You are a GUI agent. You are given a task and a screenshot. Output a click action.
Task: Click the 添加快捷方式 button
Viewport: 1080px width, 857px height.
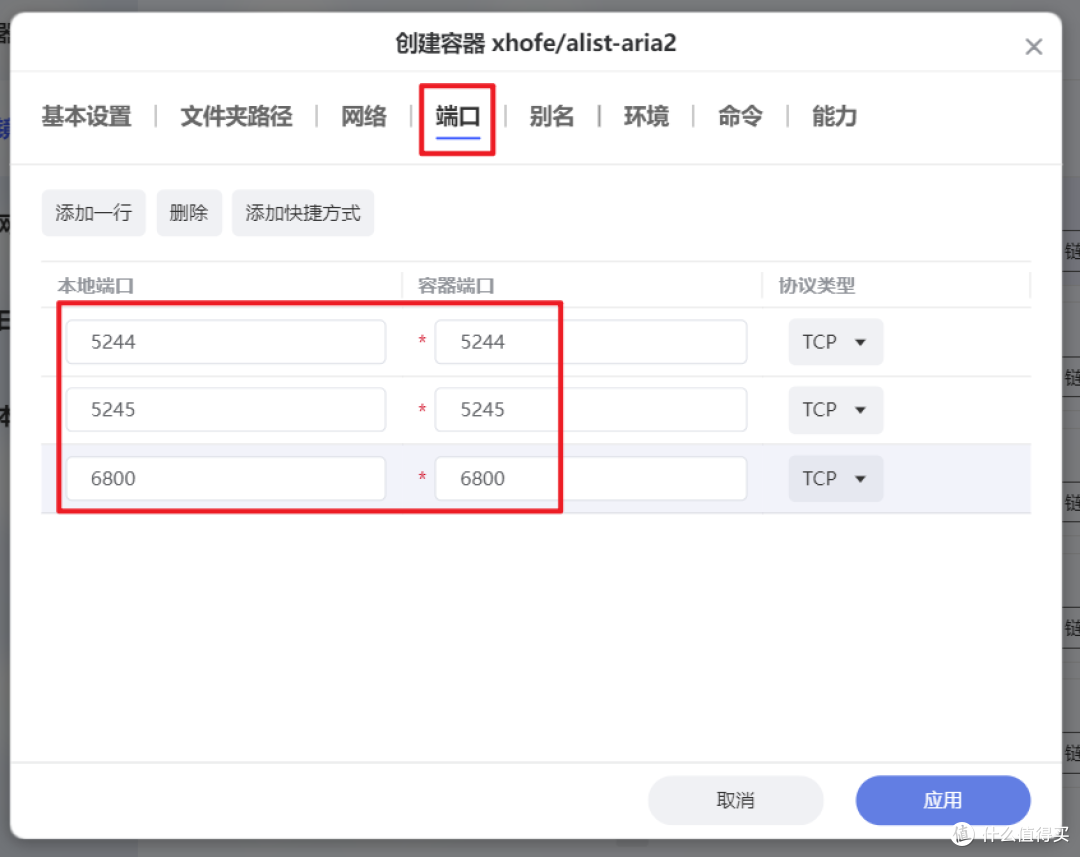tap(303, 213)
